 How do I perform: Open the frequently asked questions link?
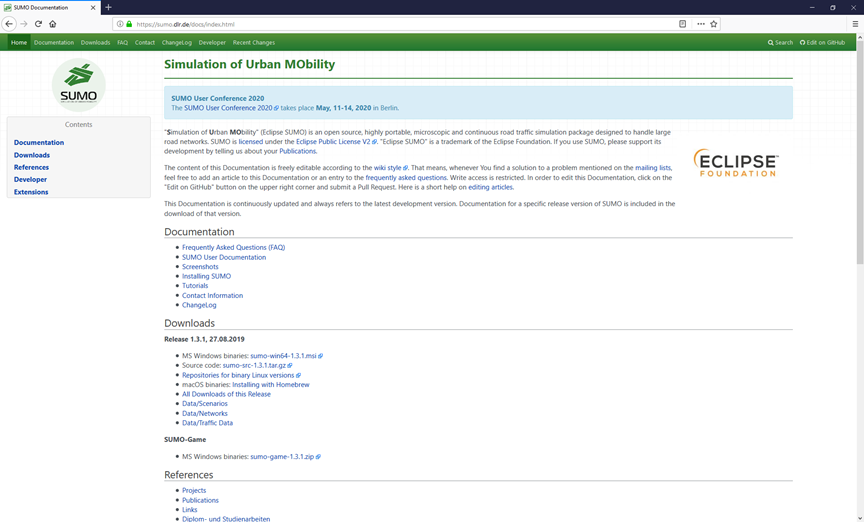click(406, 177)
